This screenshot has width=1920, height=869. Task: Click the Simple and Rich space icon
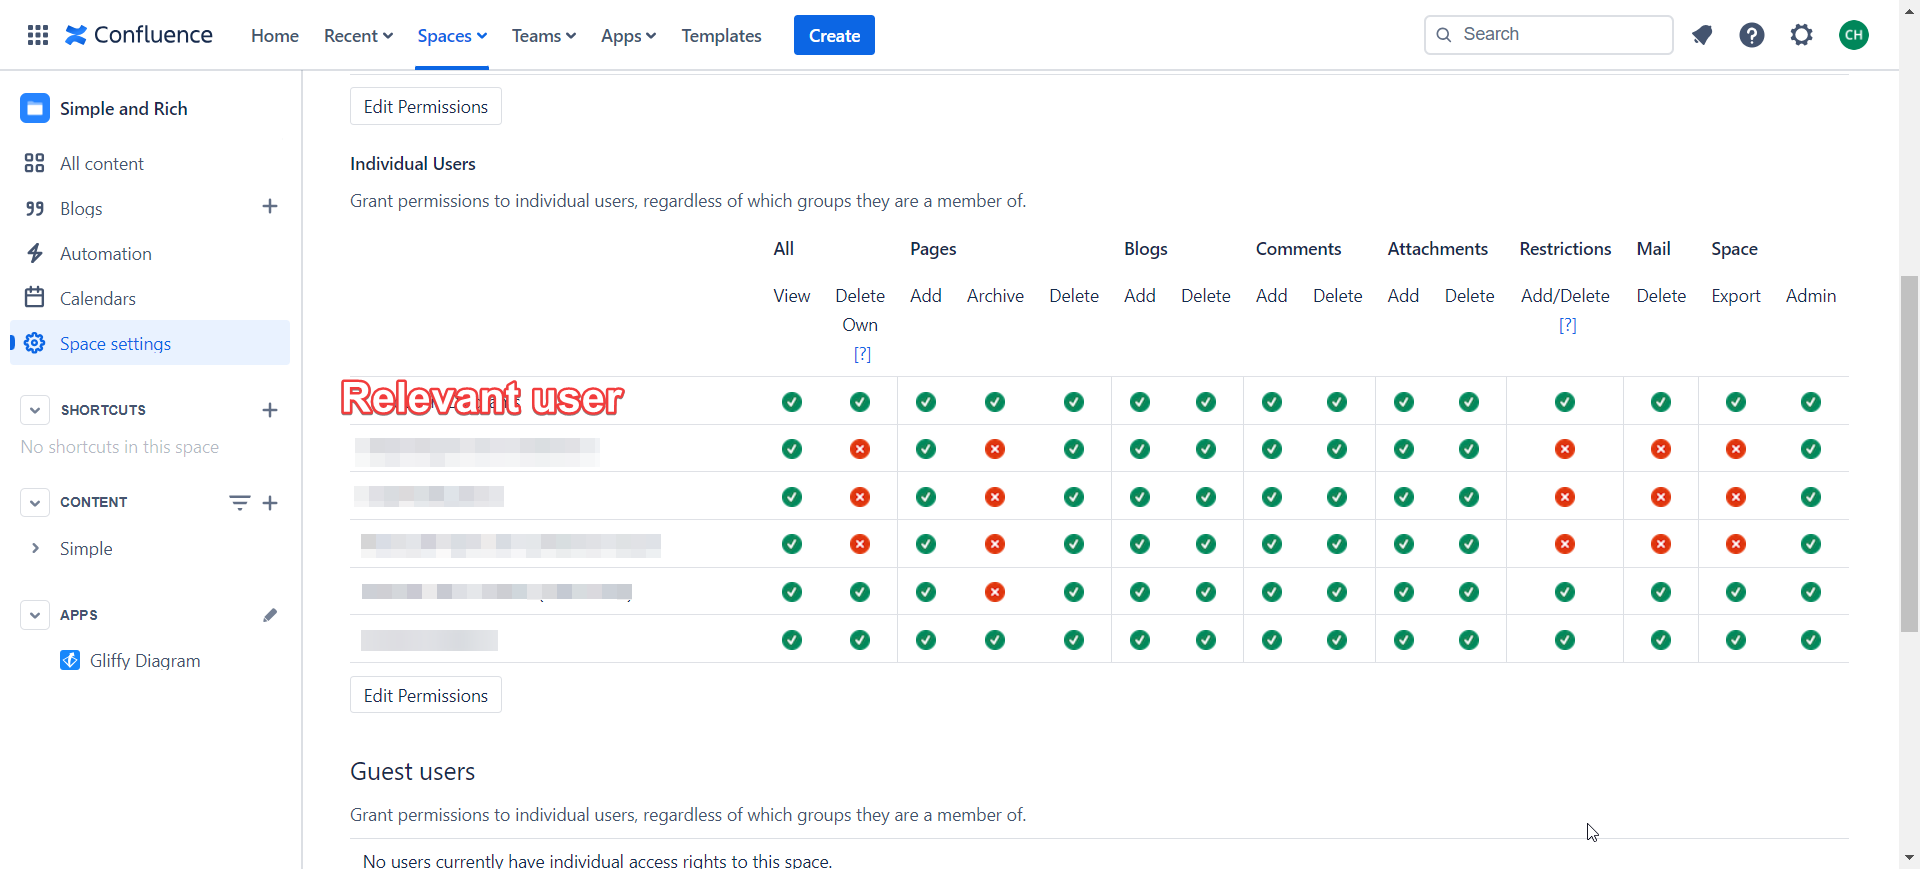pos(35,108)
